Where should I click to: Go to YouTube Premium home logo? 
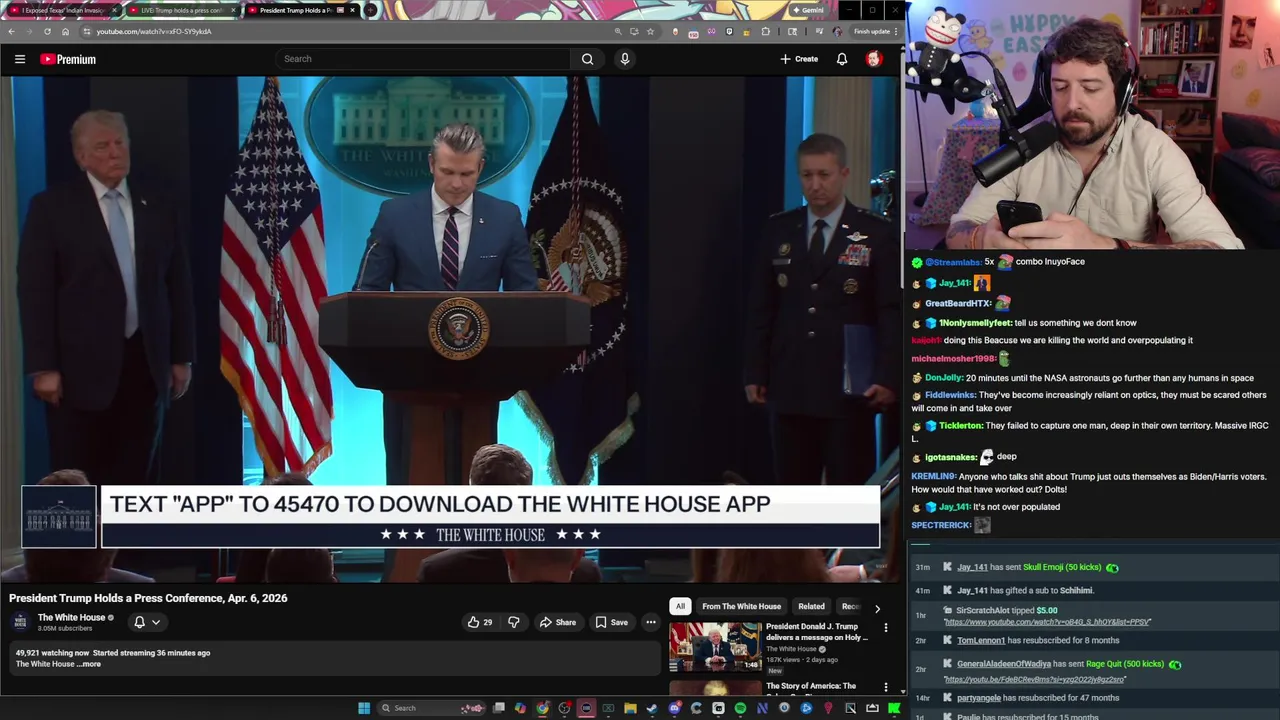pyautogui.click(x=68, y=59)
